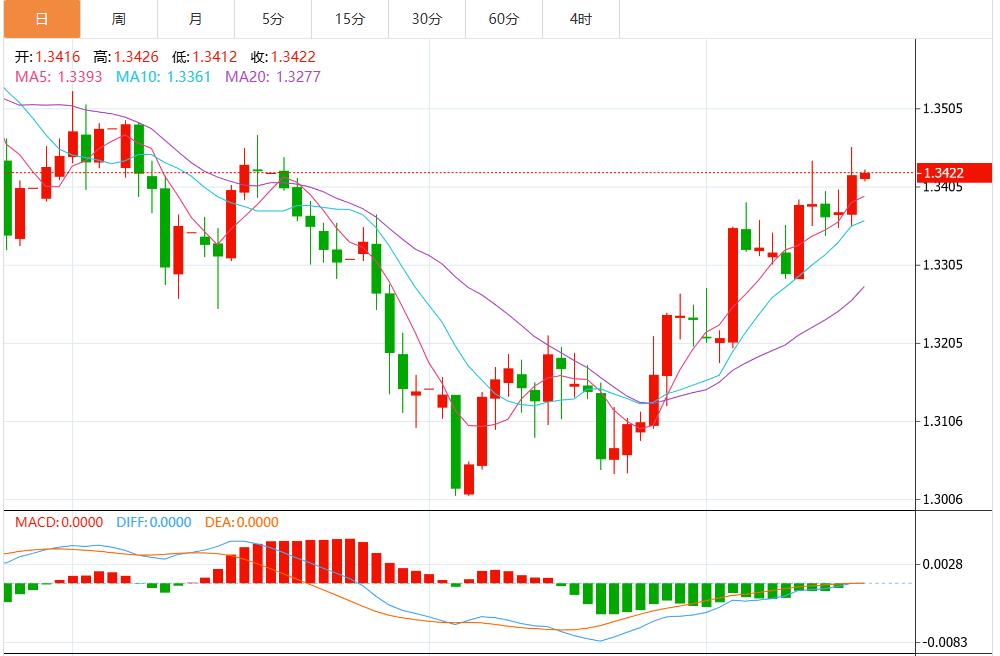
Task: Show the 60分 chart tab
Action: (x=503, y=19)
